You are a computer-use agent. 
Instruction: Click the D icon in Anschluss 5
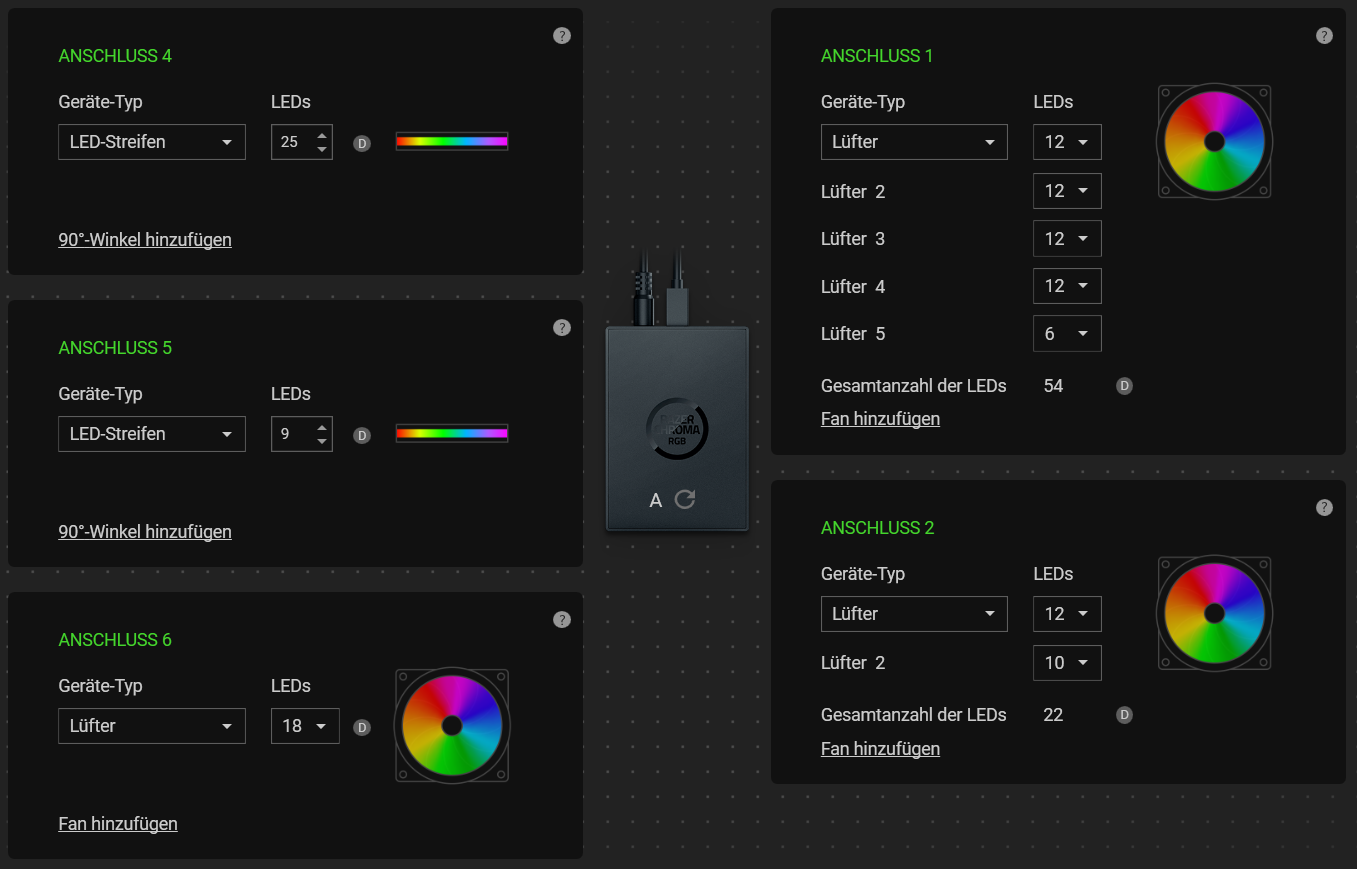(362, 436)
